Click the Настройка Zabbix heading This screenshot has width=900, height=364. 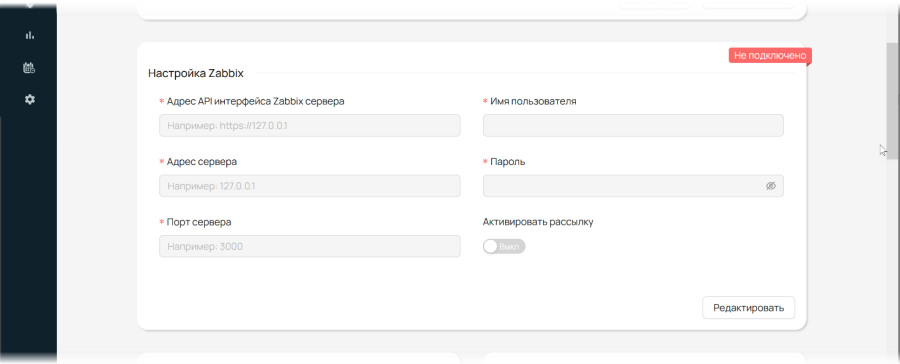click(196, 73)
